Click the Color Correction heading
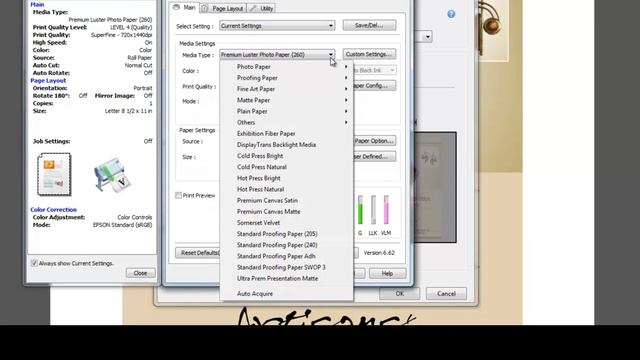The height and width of the screenshot is (360, 640). tap(53, 209)
